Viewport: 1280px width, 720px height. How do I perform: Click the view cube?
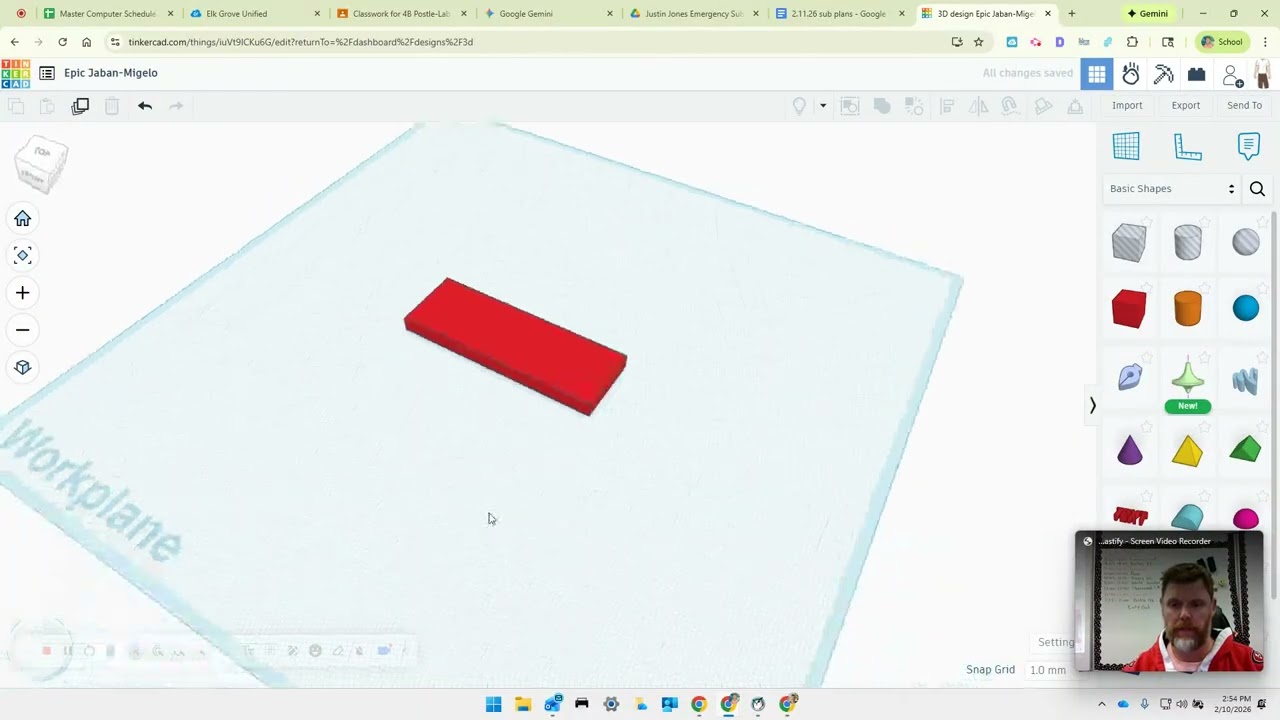pyautogui.click(x=42, y=164)
